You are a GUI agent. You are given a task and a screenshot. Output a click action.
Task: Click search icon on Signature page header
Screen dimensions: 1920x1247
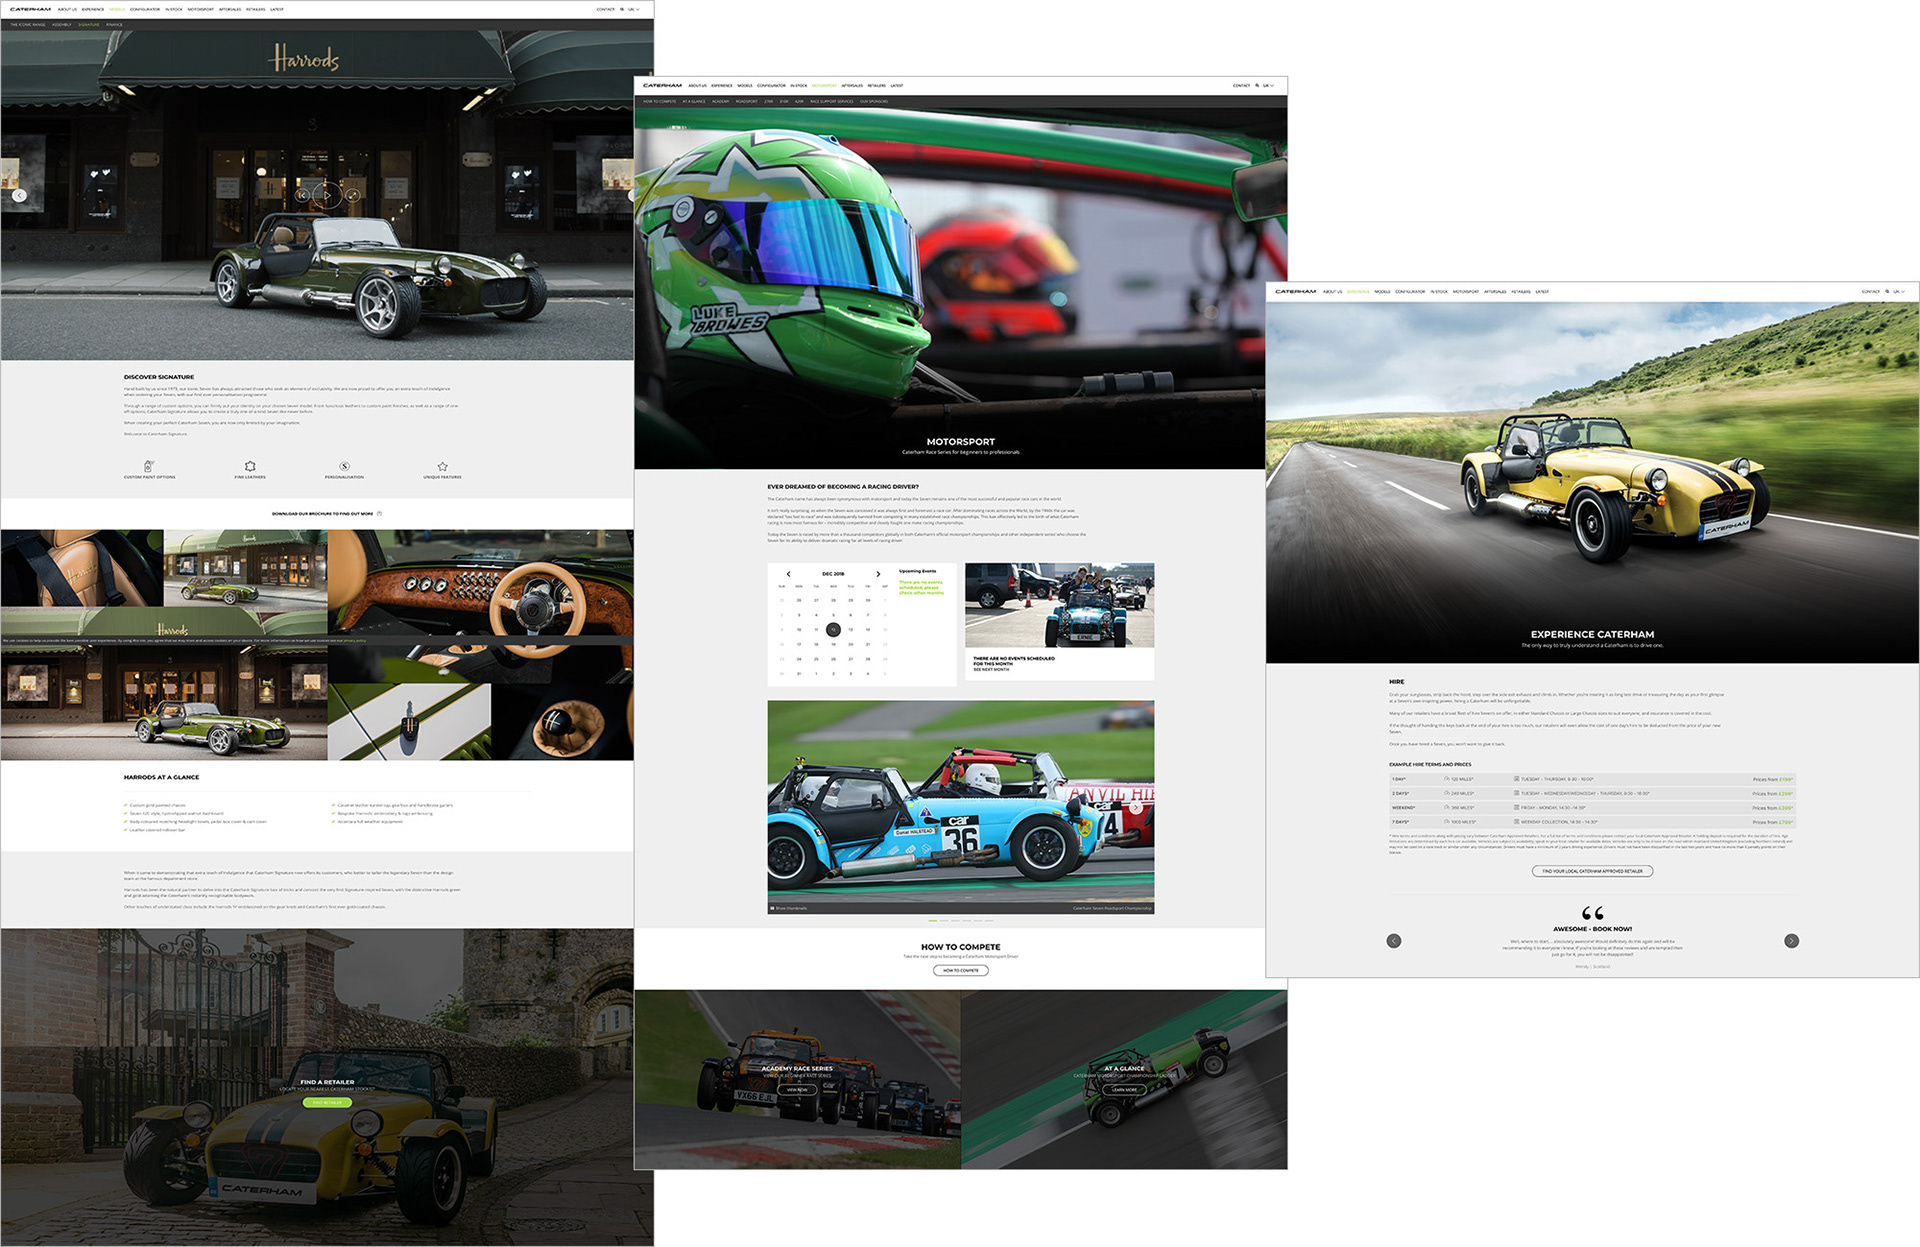[622, 9]
